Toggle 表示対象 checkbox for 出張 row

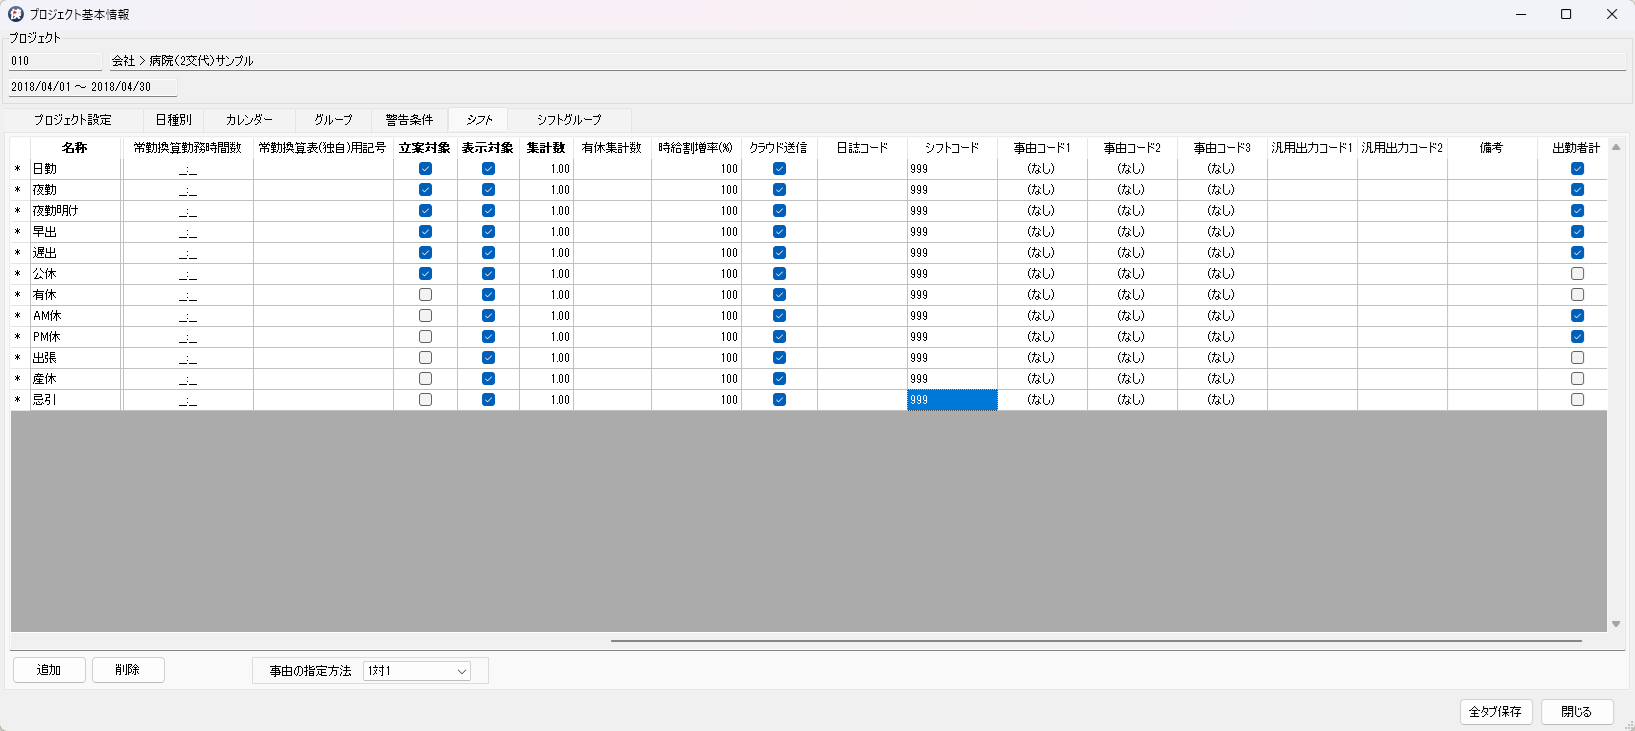pos(488,358)
